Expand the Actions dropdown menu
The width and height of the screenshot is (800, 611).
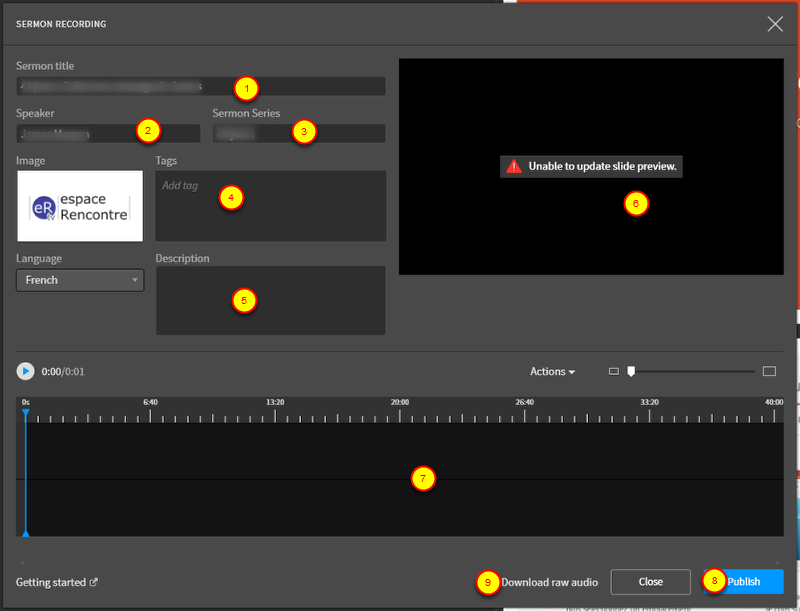pyautogui.click(x=552, y=371)
